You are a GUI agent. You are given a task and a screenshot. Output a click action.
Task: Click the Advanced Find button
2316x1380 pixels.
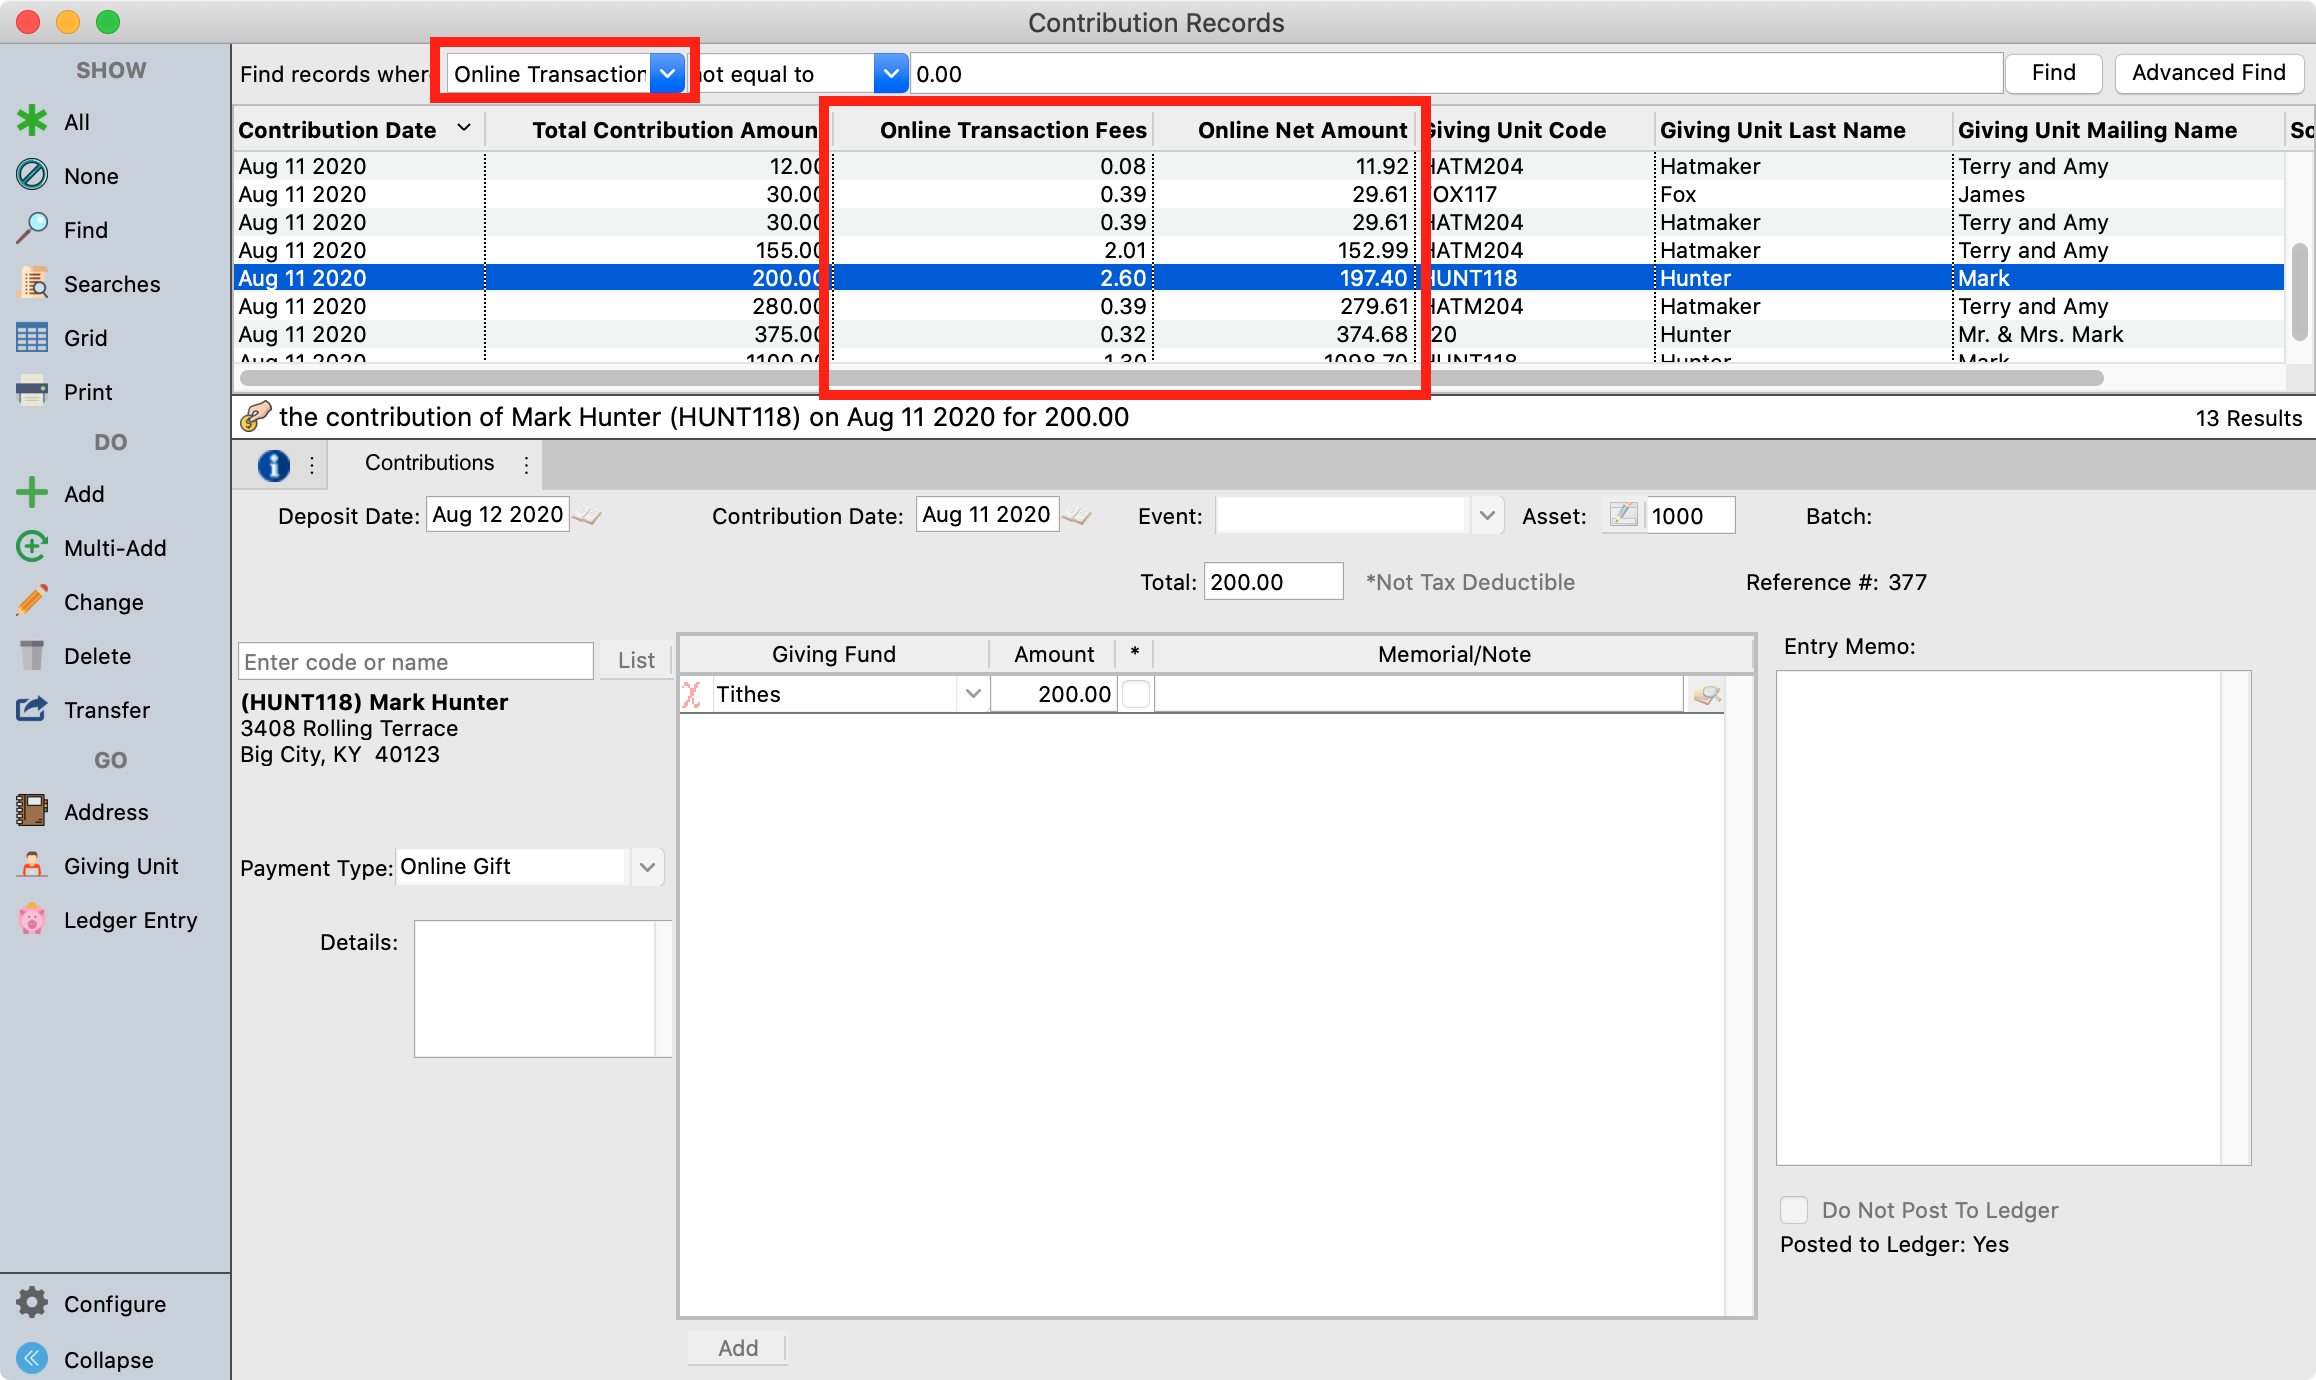pos(2208,73)
